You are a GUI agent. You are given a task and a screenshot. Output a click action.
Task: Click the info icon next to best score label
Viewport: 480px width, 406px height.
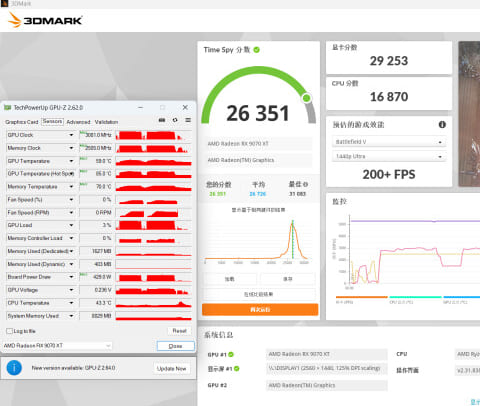point(306,184)
